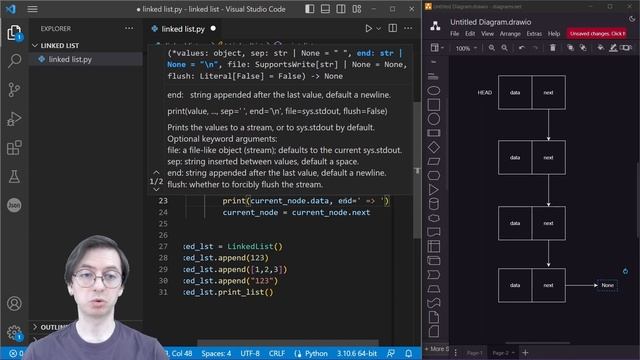This screenshot has height=360, width=640.
Task: Change Spaces: 4 indentation setting
Action: (x=216, y=353)
